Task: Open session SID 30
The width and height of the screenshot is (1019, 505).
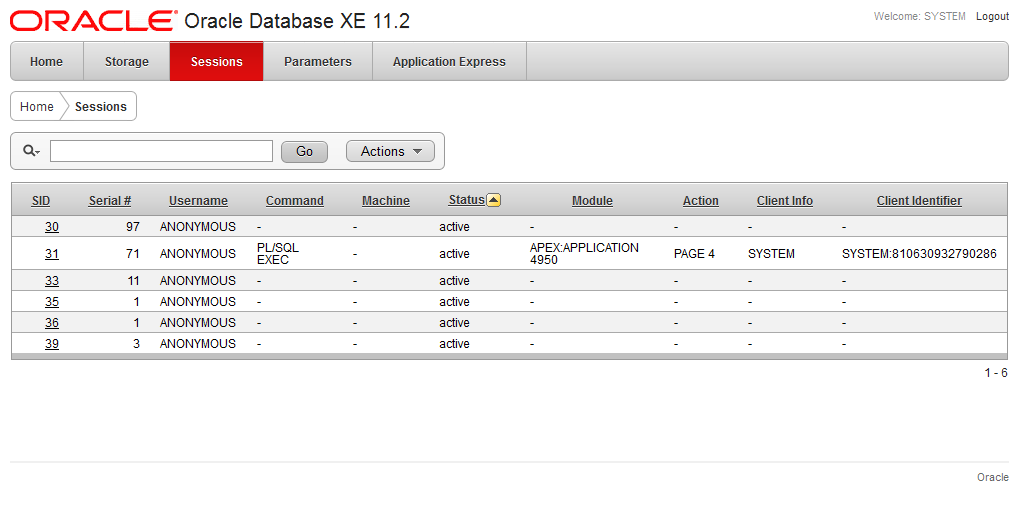Action: coord(52,227)
